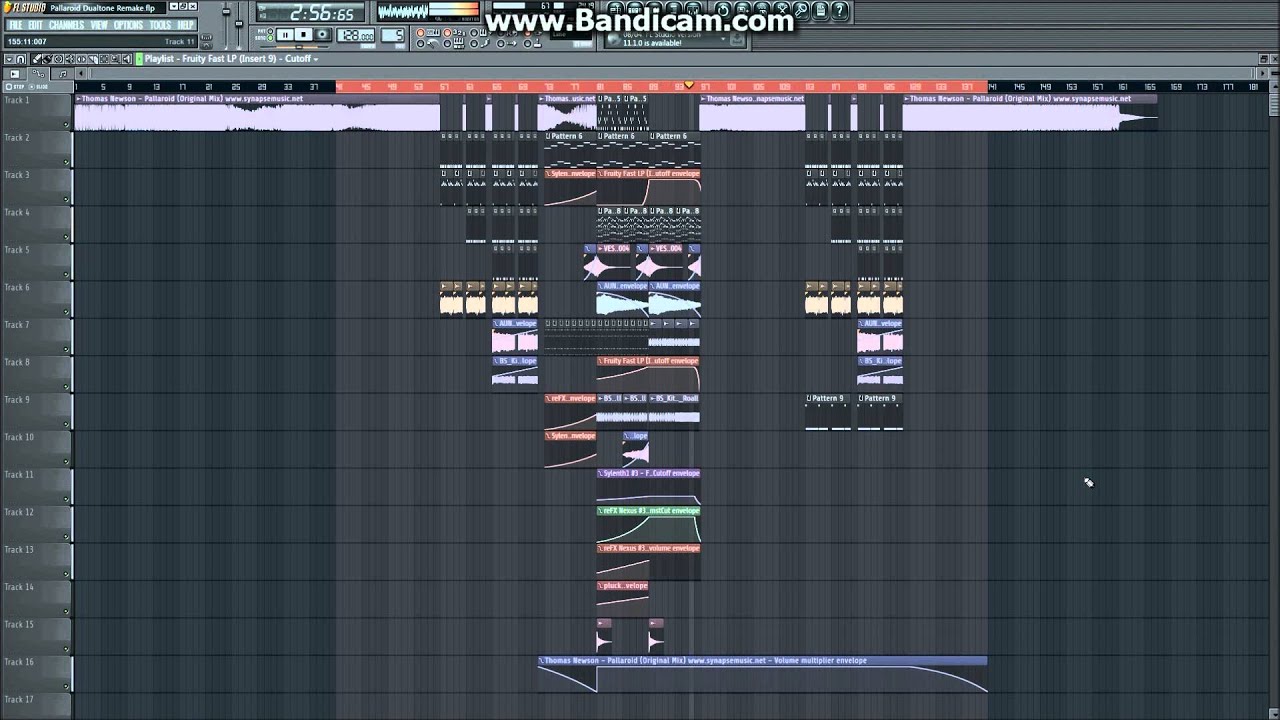The height and width of the screenshot is (720, 1280).
Task: Click the pen icon in recording panel bottom row
Action: pyautogui.click(x=485, y=44)
